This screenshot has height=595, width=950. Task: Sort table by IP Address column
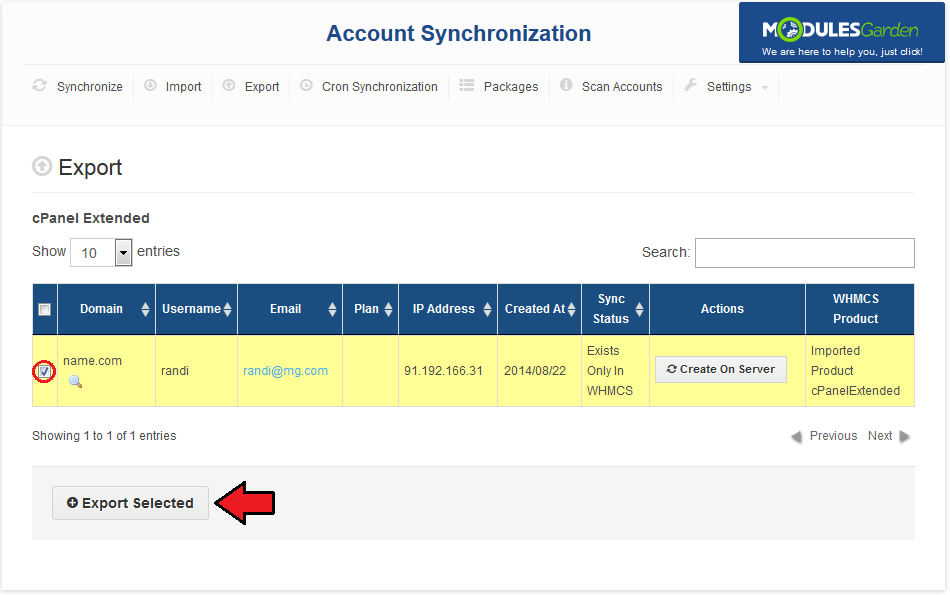point(487,309)
